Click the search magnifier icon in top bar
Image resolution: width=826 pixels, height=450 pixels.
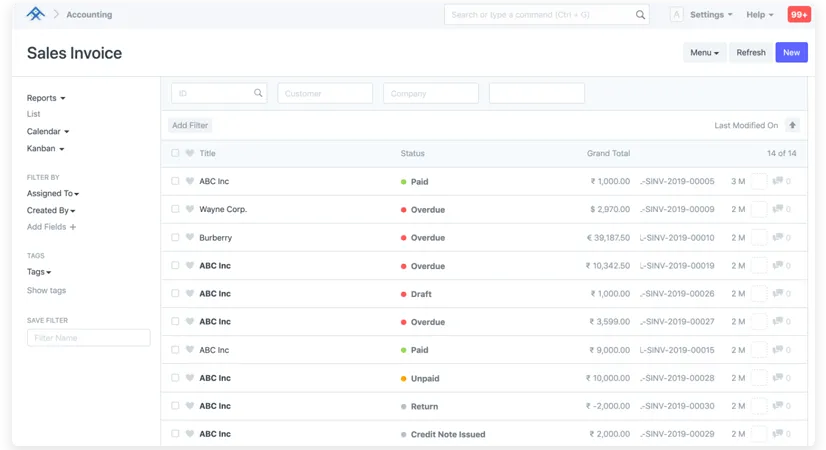640,15
